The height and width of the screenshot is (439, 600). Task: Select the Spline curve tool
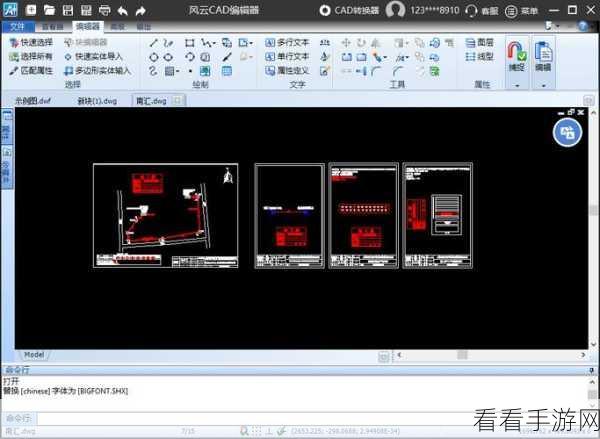(x=153, y=71)
